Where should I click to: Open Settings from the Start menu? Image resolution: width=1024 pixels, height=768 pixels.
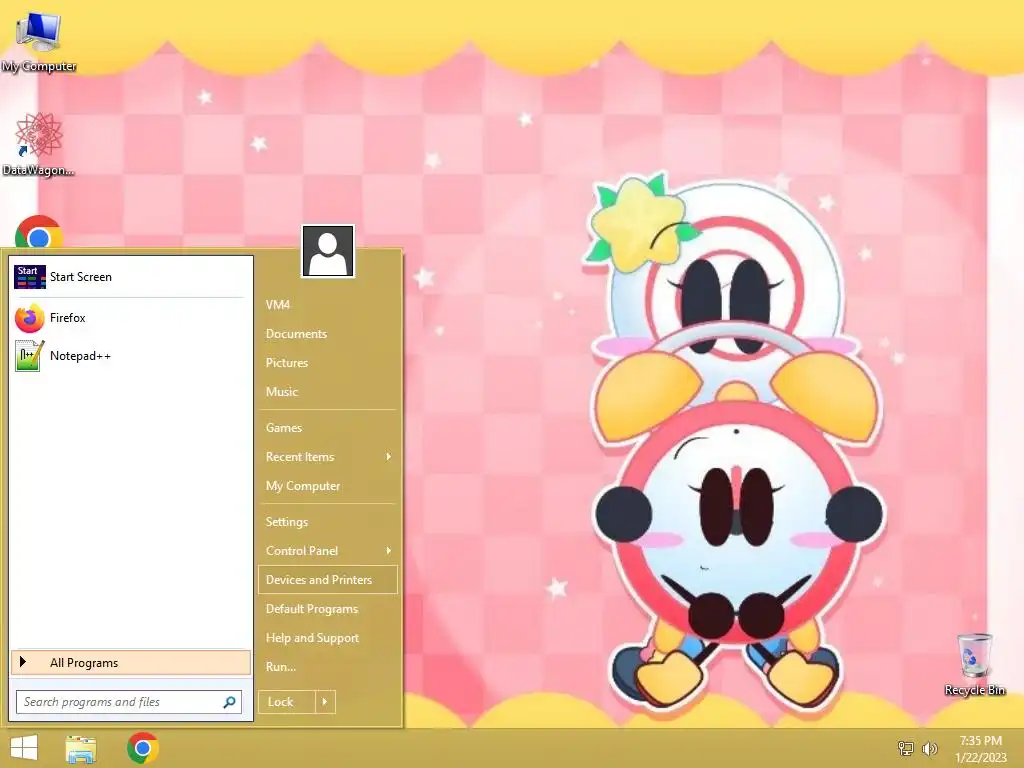click(x=328, y=522)
